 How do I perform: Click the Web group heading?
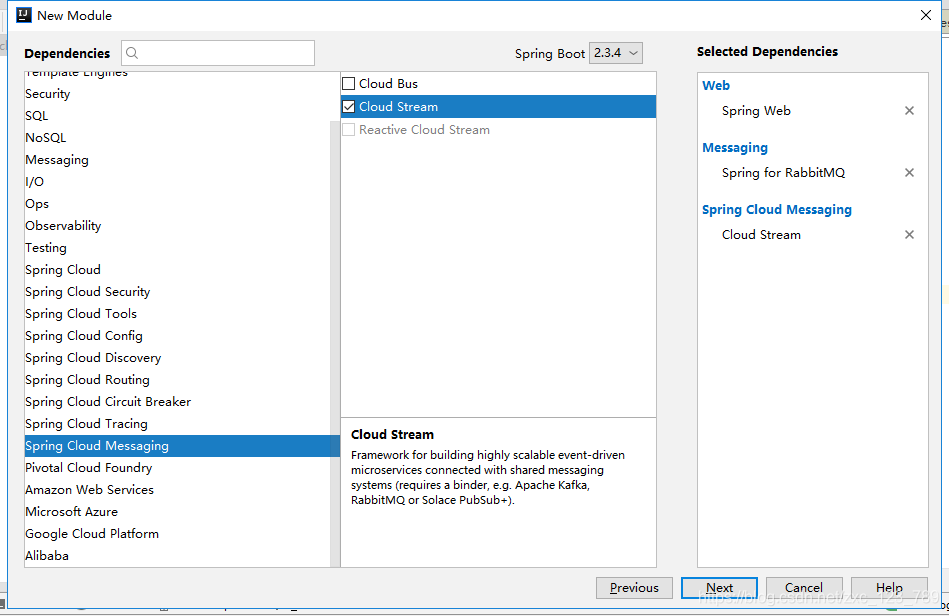tap(716, 85)
